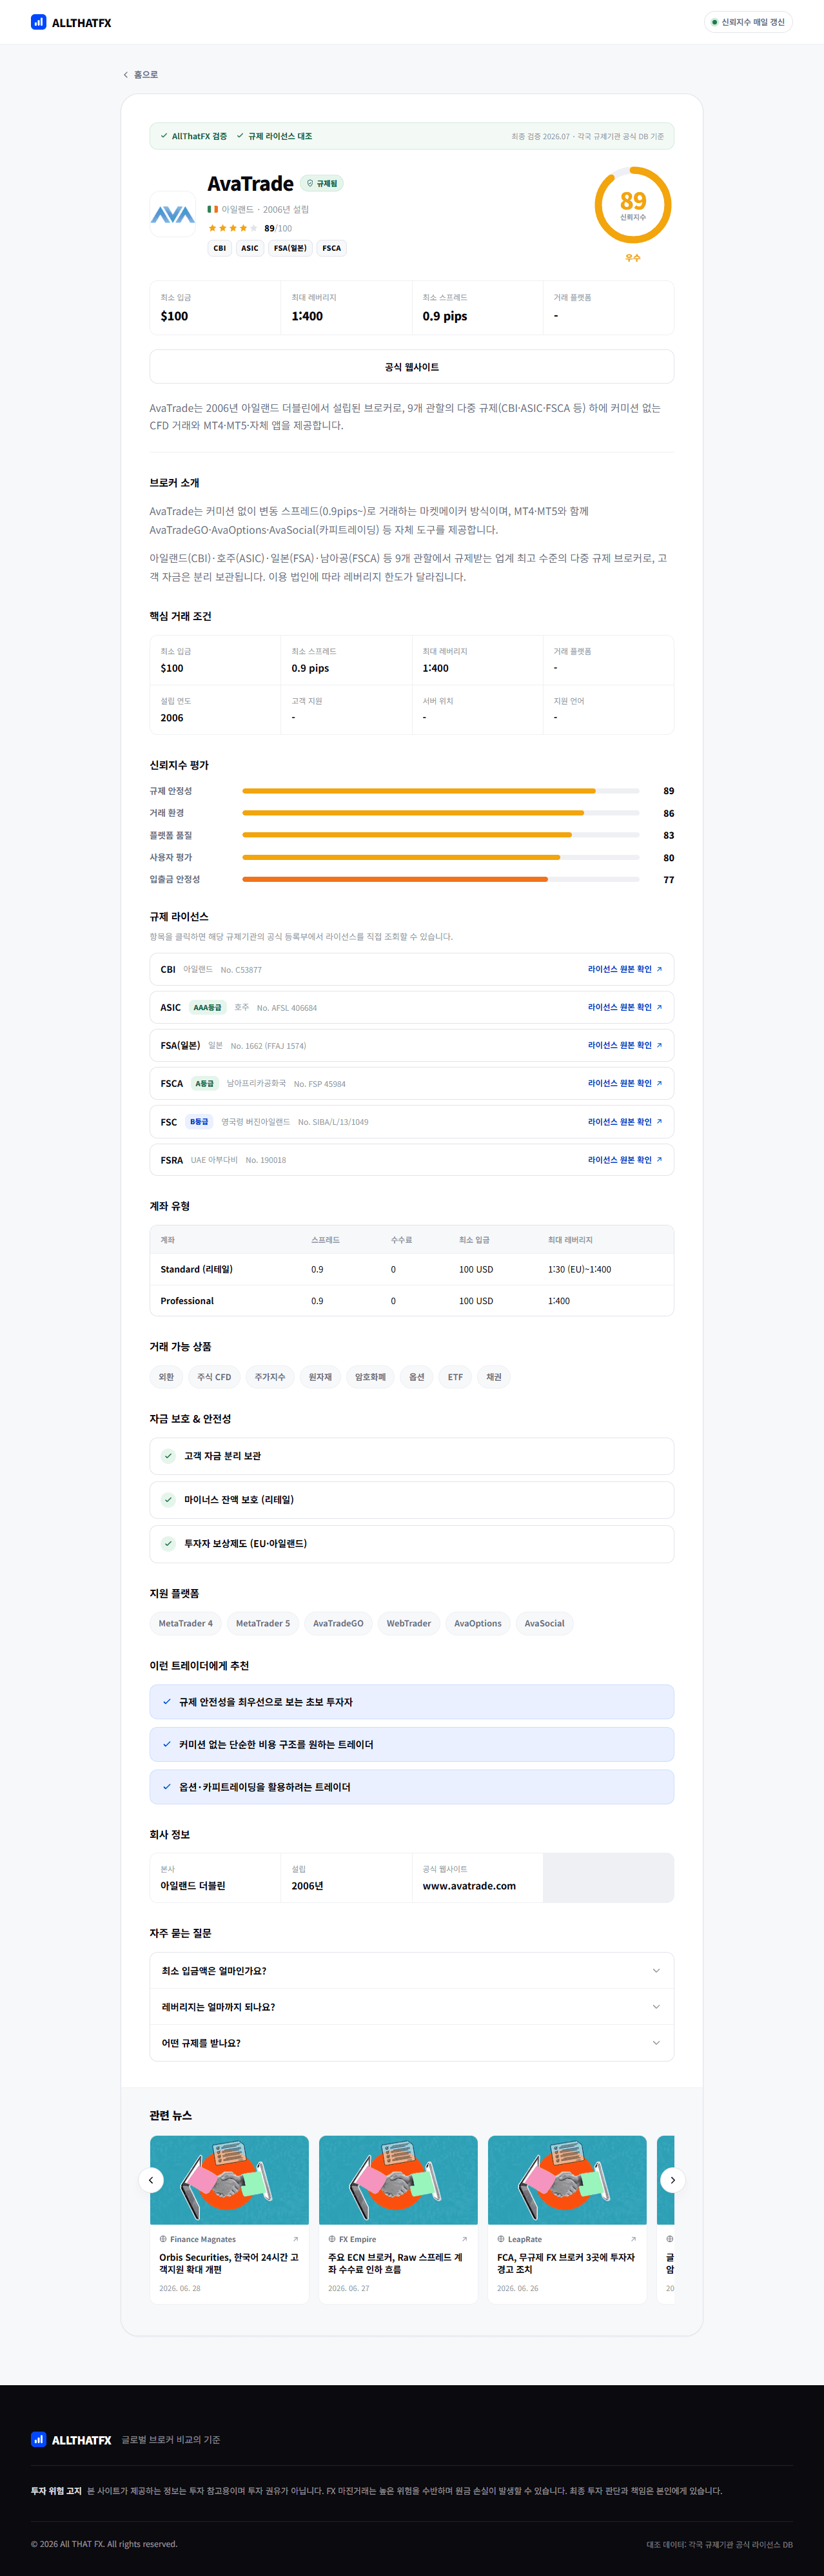824x2576 pixels.
Task: Select the FSA(일본) tag under AvaTrade
Action: (290, 248)
